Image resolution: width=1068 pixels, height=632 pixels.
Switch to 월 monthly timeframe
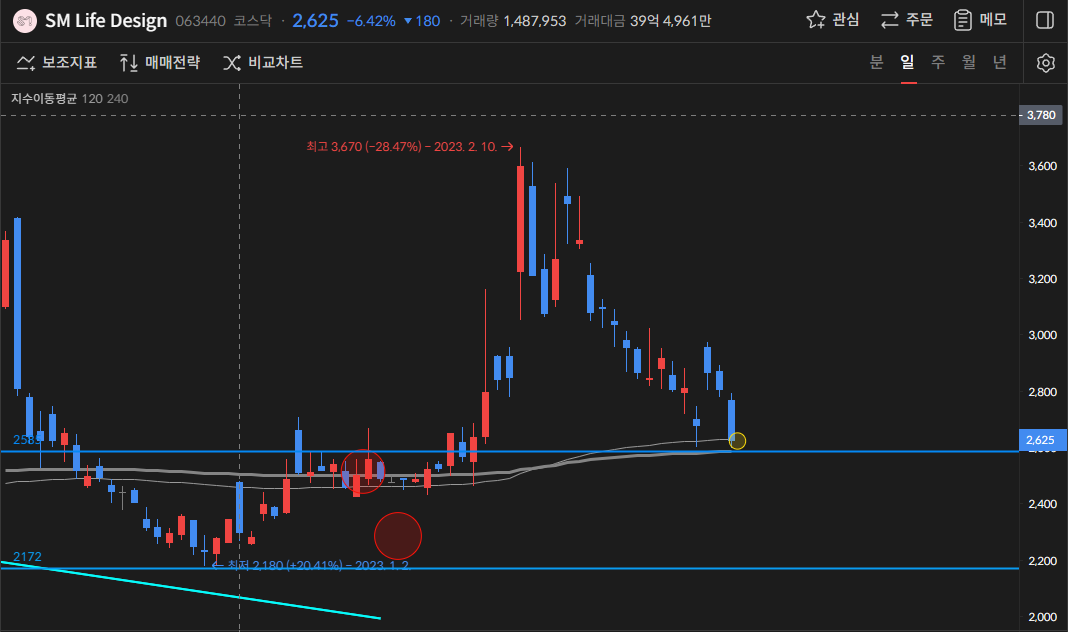tap(969, 62)
